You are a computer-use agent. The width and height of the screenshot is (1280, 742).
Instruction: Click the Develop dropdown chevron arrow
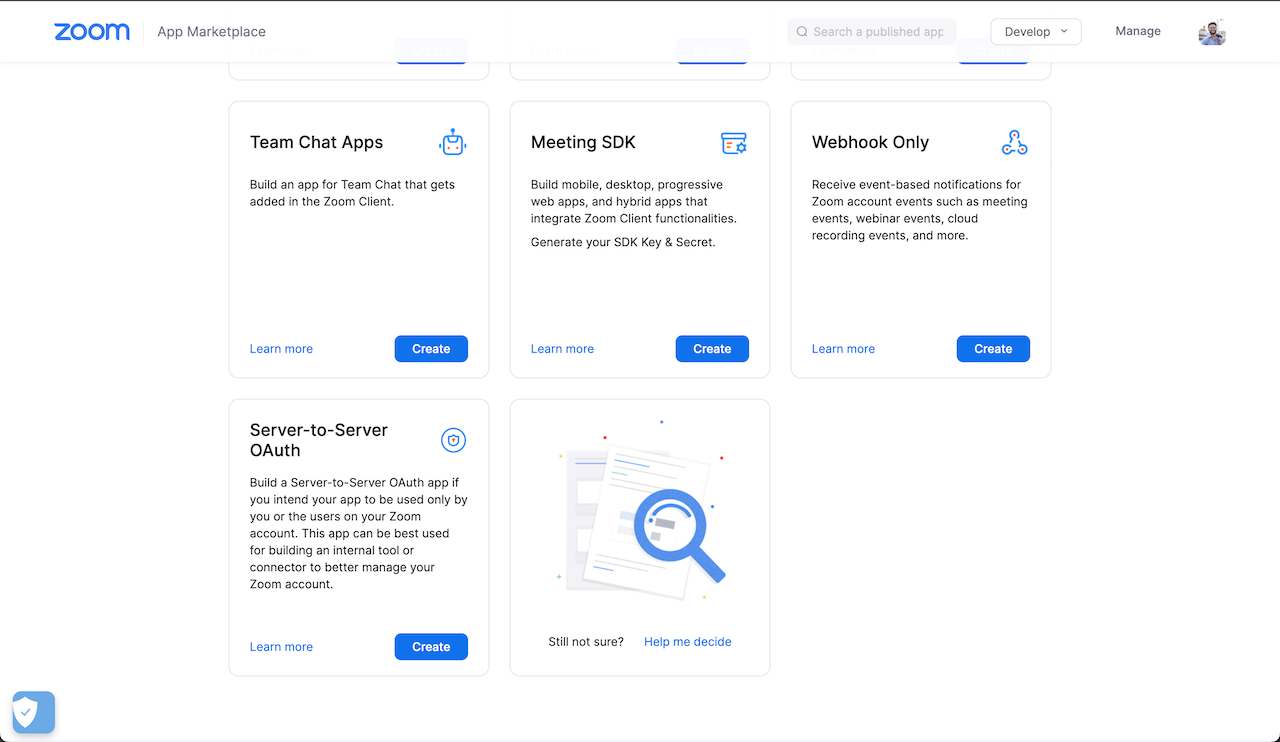[x=1064, y=31]
